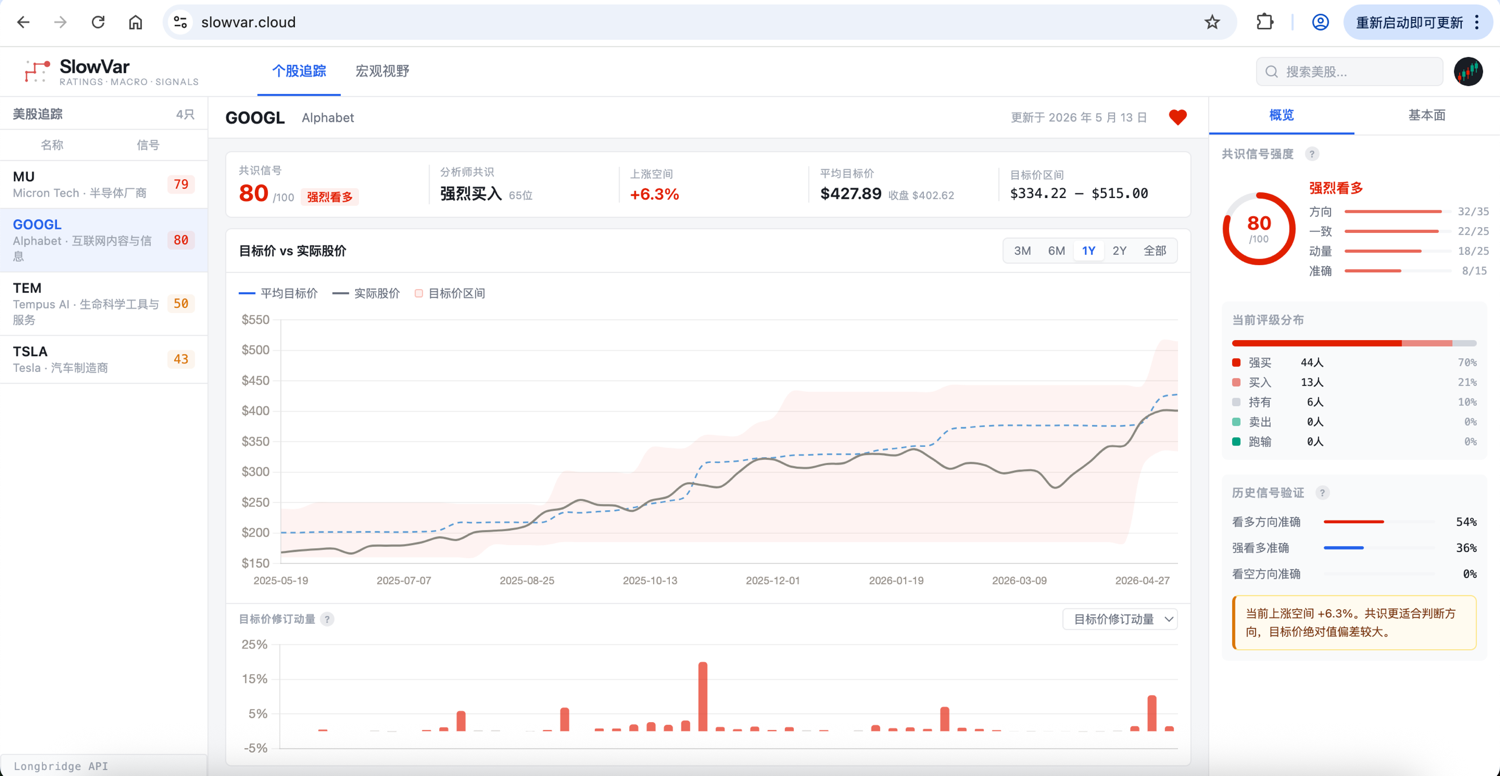1500x776 pixels.
Task: Open the 基本面 panel tab
Action: click(1426, 115)
